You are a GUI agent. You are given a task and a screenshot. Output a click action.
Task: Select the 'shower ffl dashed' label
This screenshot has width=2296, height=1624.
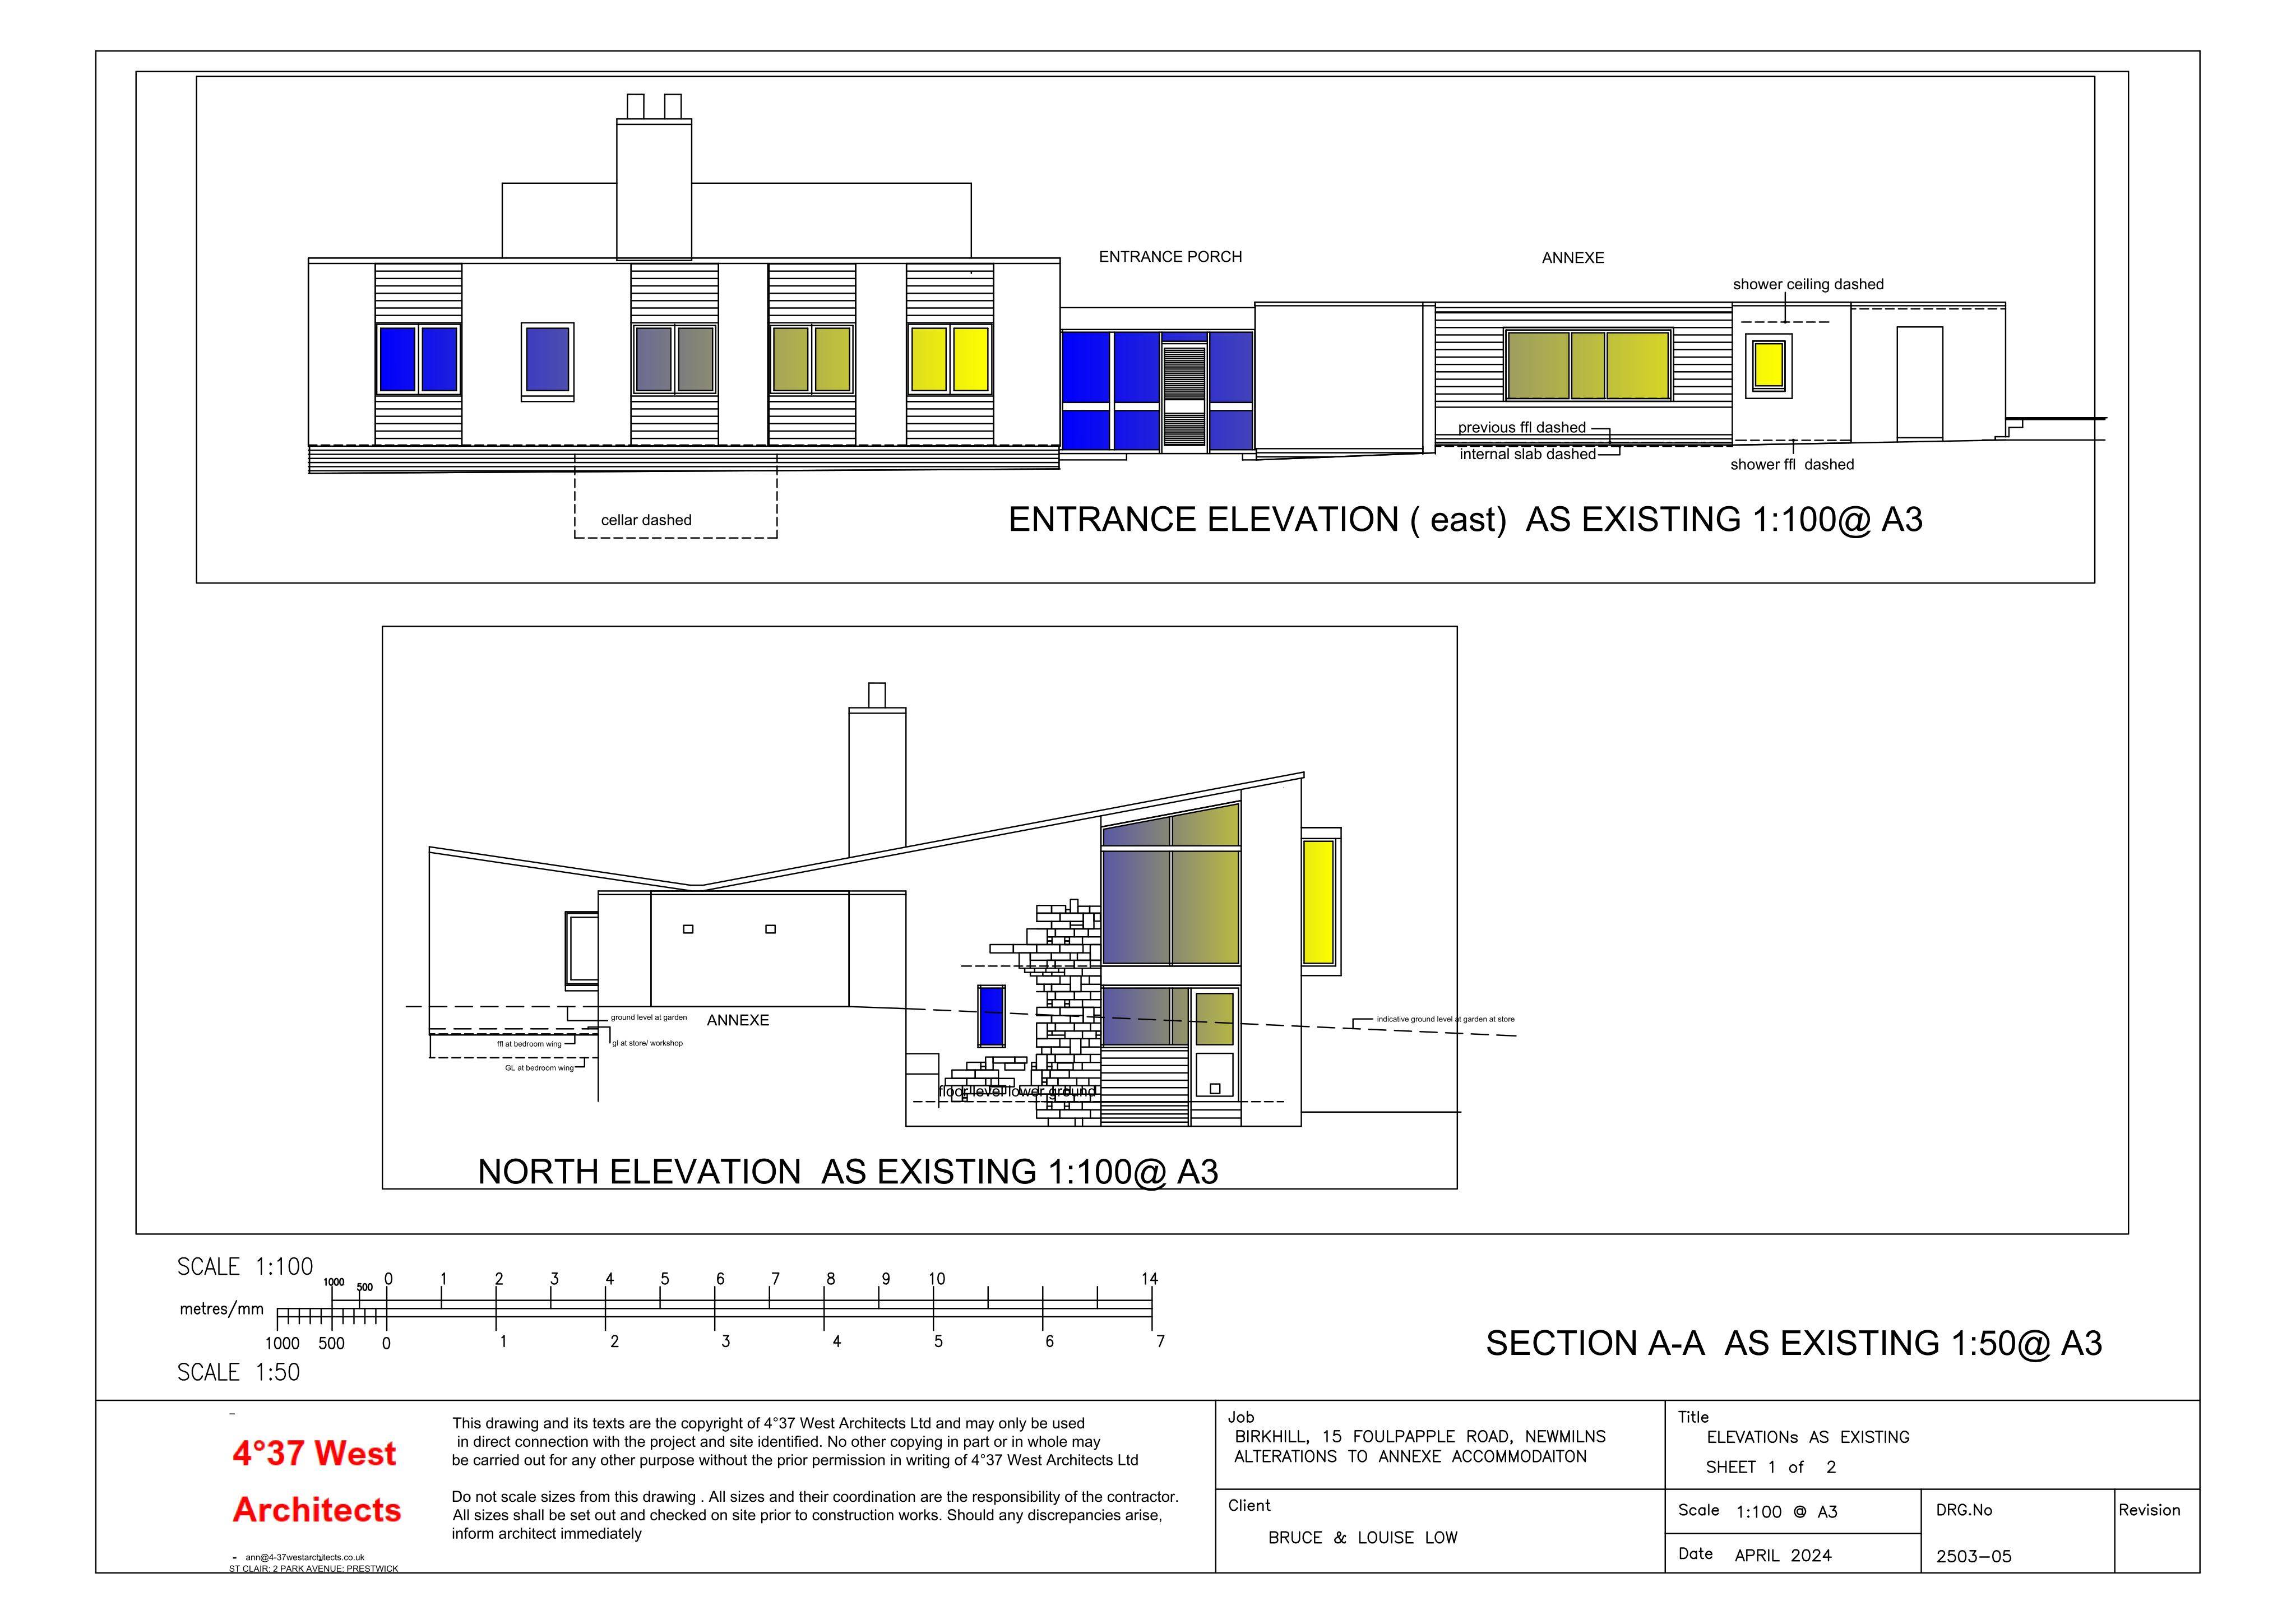(1792, 465)
